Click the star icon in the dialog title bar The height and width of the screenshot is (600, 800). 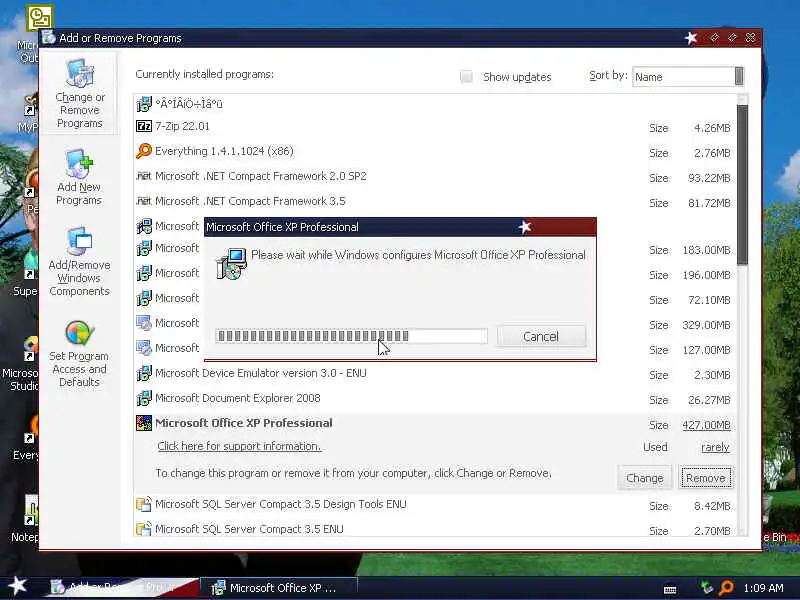[524, 227]
